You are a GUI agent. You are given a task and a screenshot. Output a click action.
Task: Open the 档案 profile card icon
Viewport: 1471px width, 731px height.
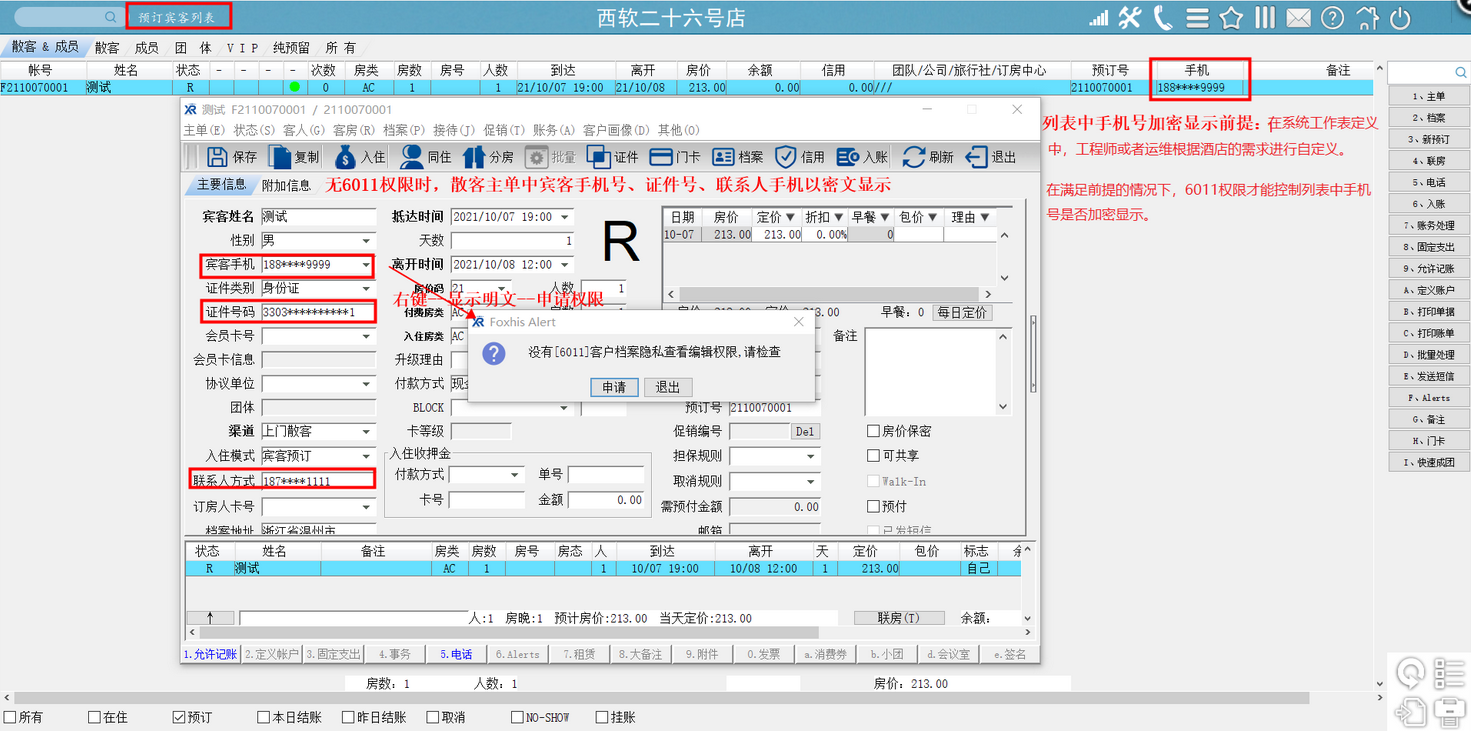pyautogui.click(x=723, y=157)
